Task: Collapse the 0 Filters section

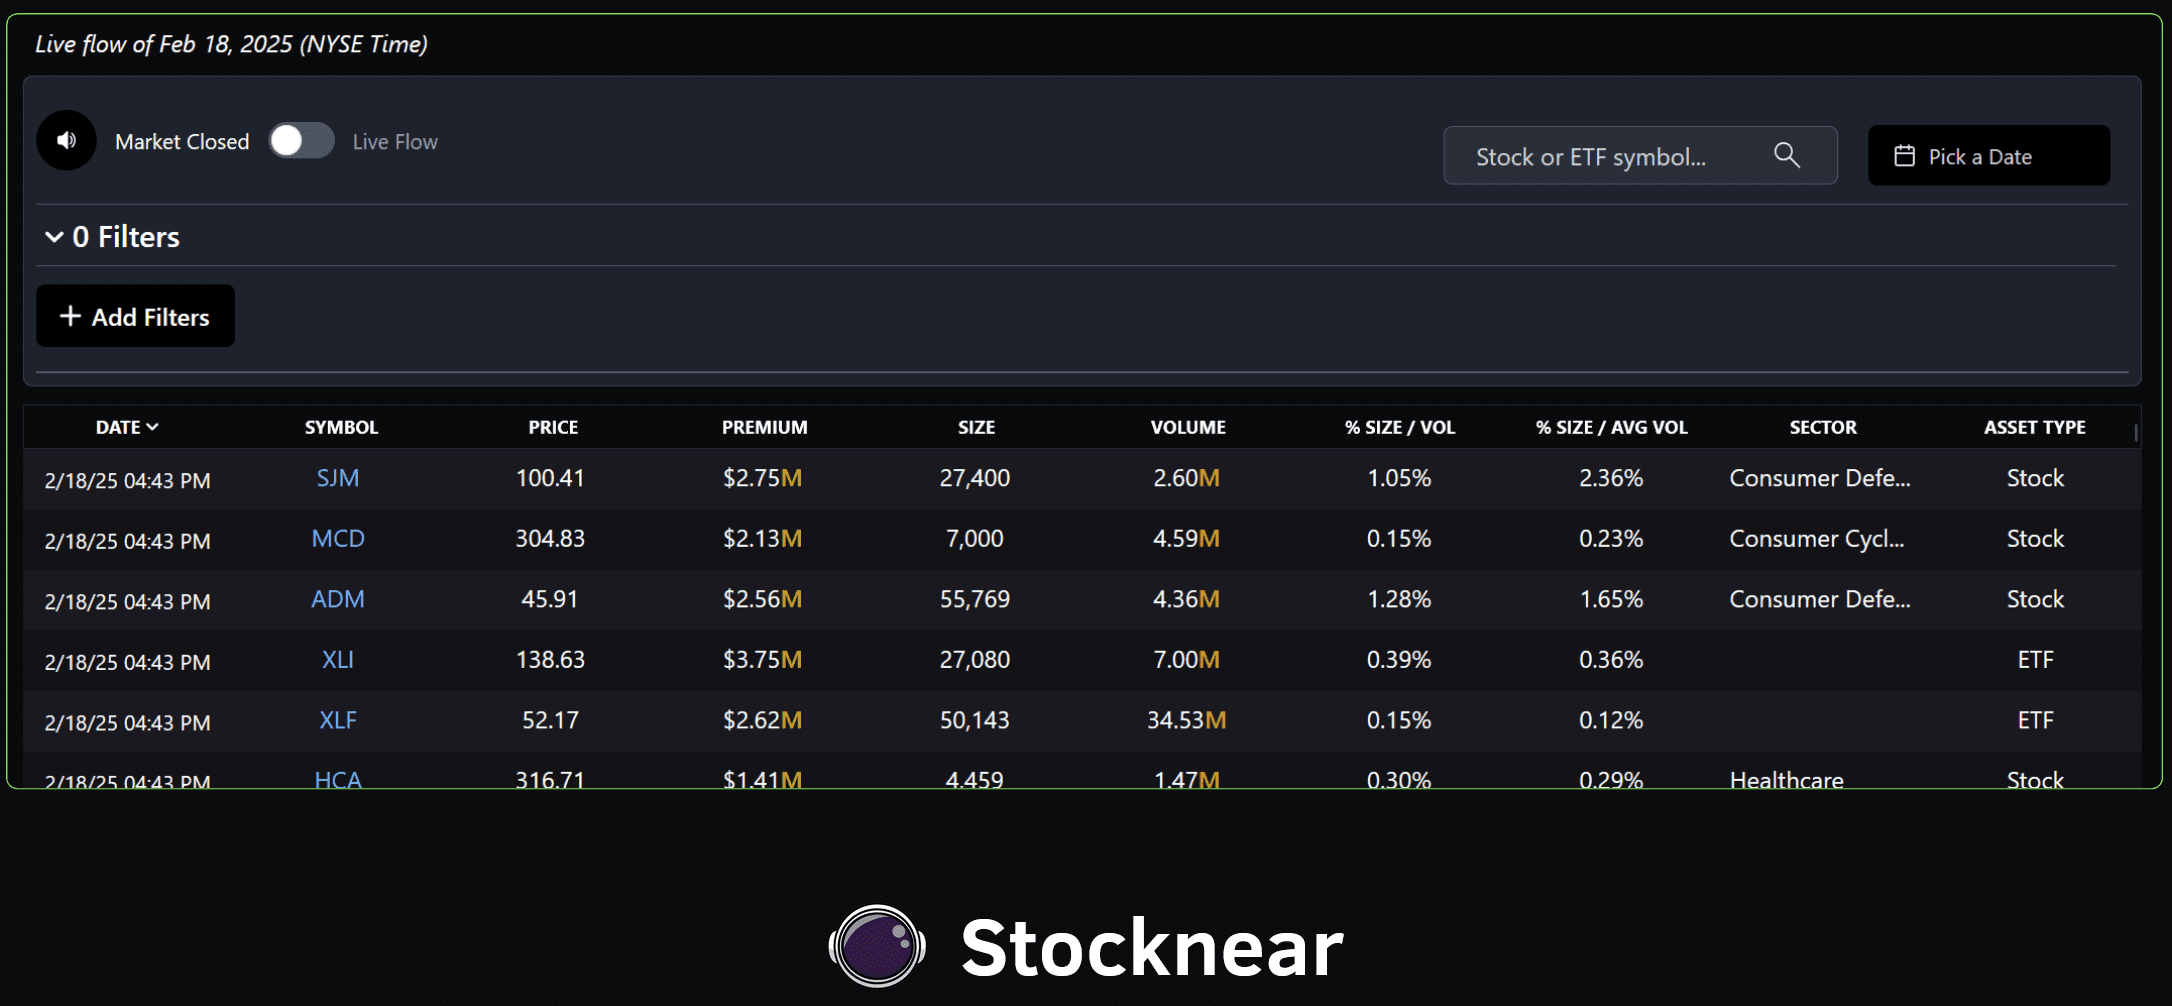Action: (x=112, y=237)
